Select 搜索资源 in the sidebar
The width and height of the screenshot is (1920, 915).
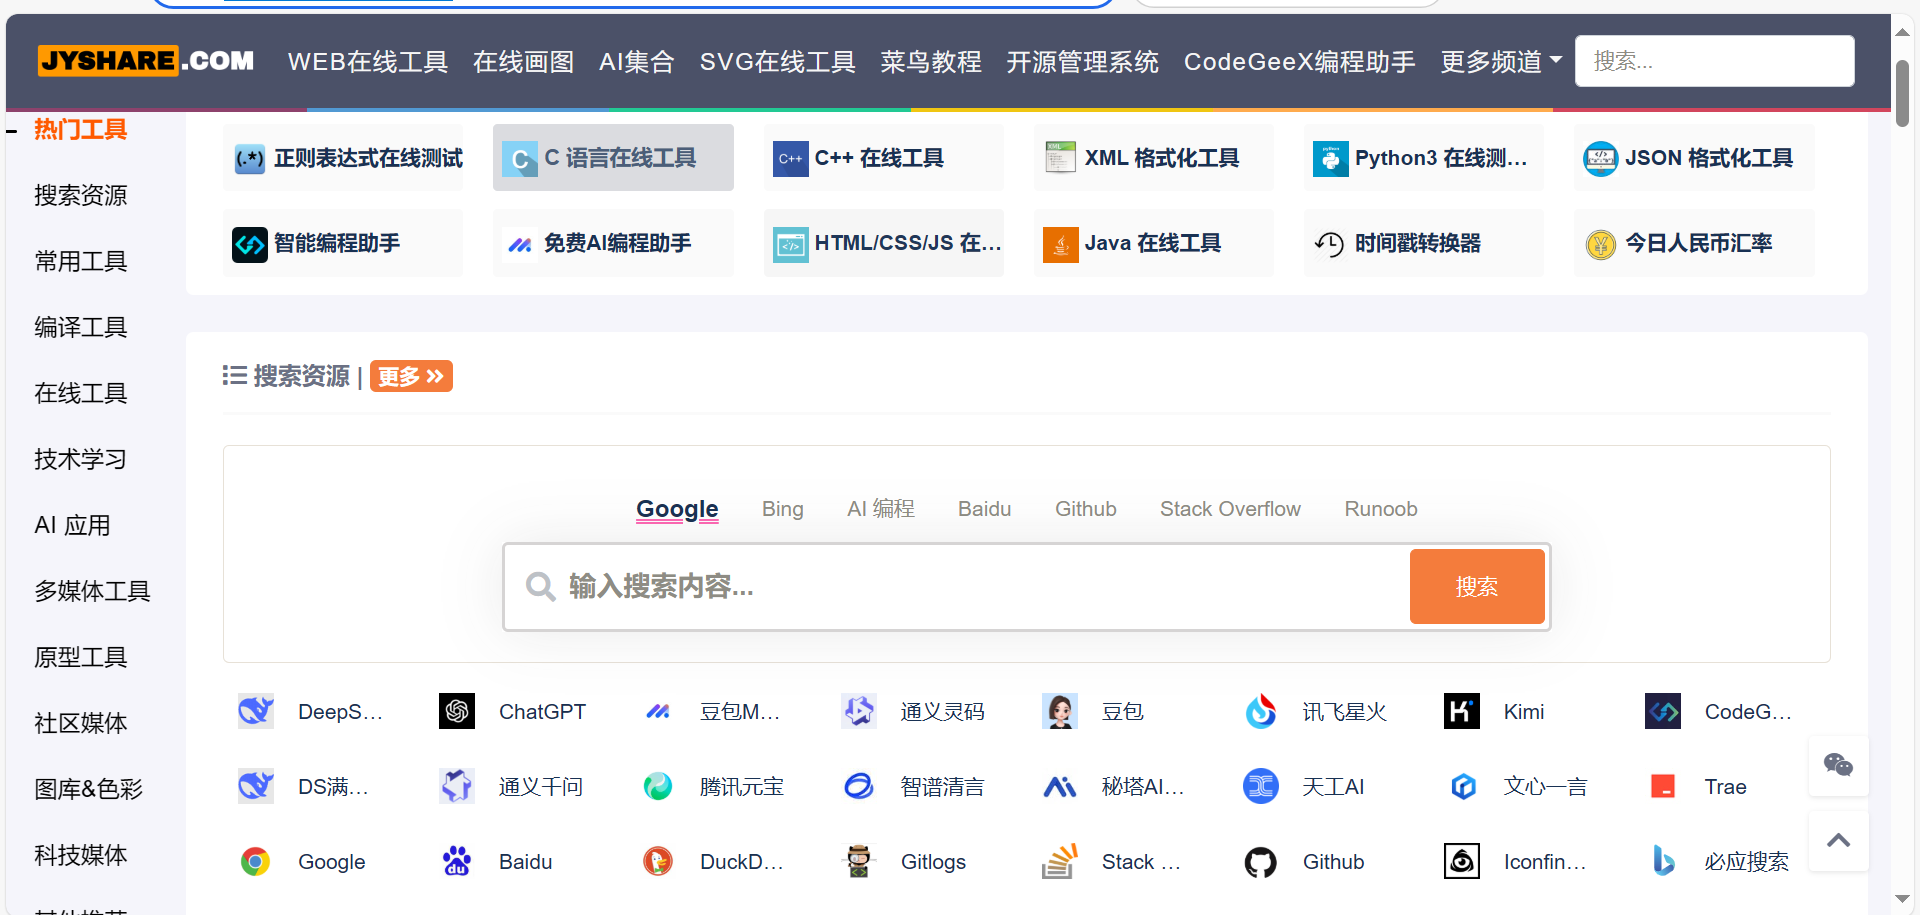tap(80, 195)
